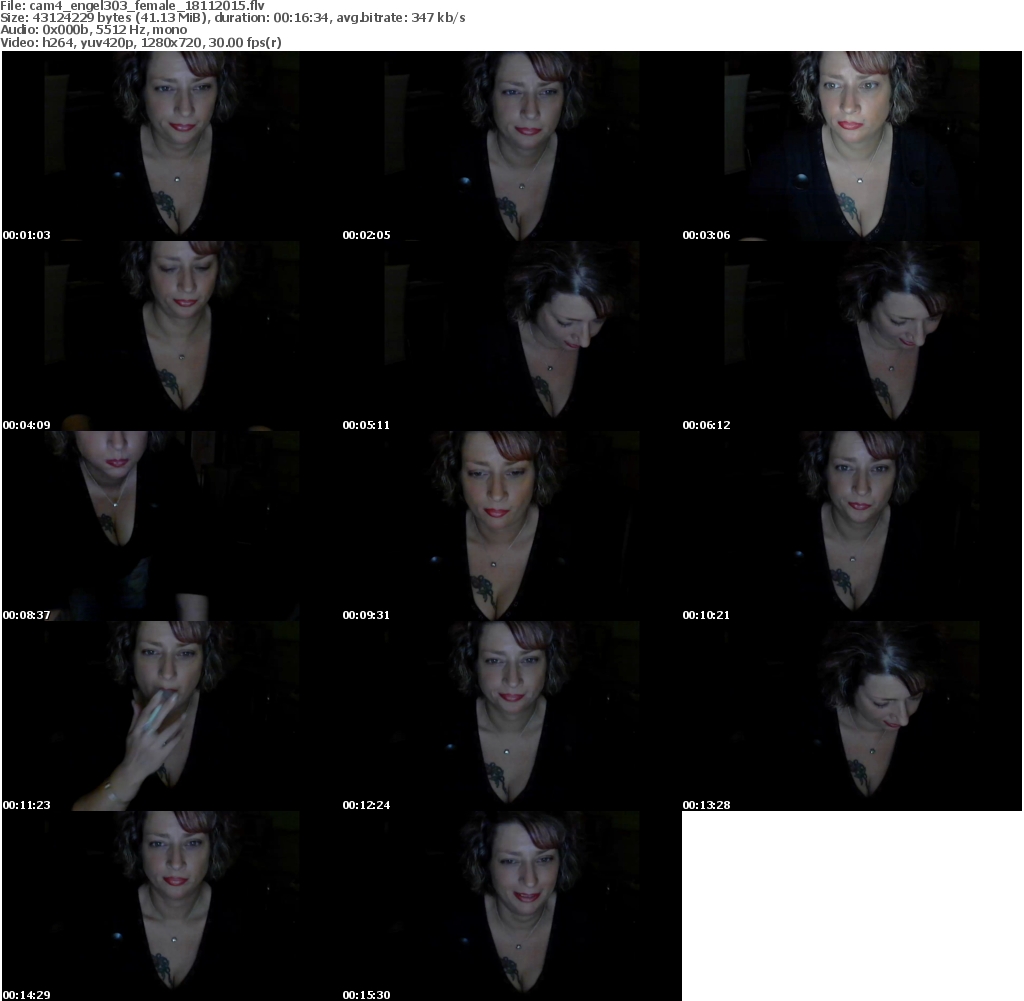The image size is (1024, 1001).
Task: Select the thumbnail at 00:01:03
Action: tap(172, 146)
